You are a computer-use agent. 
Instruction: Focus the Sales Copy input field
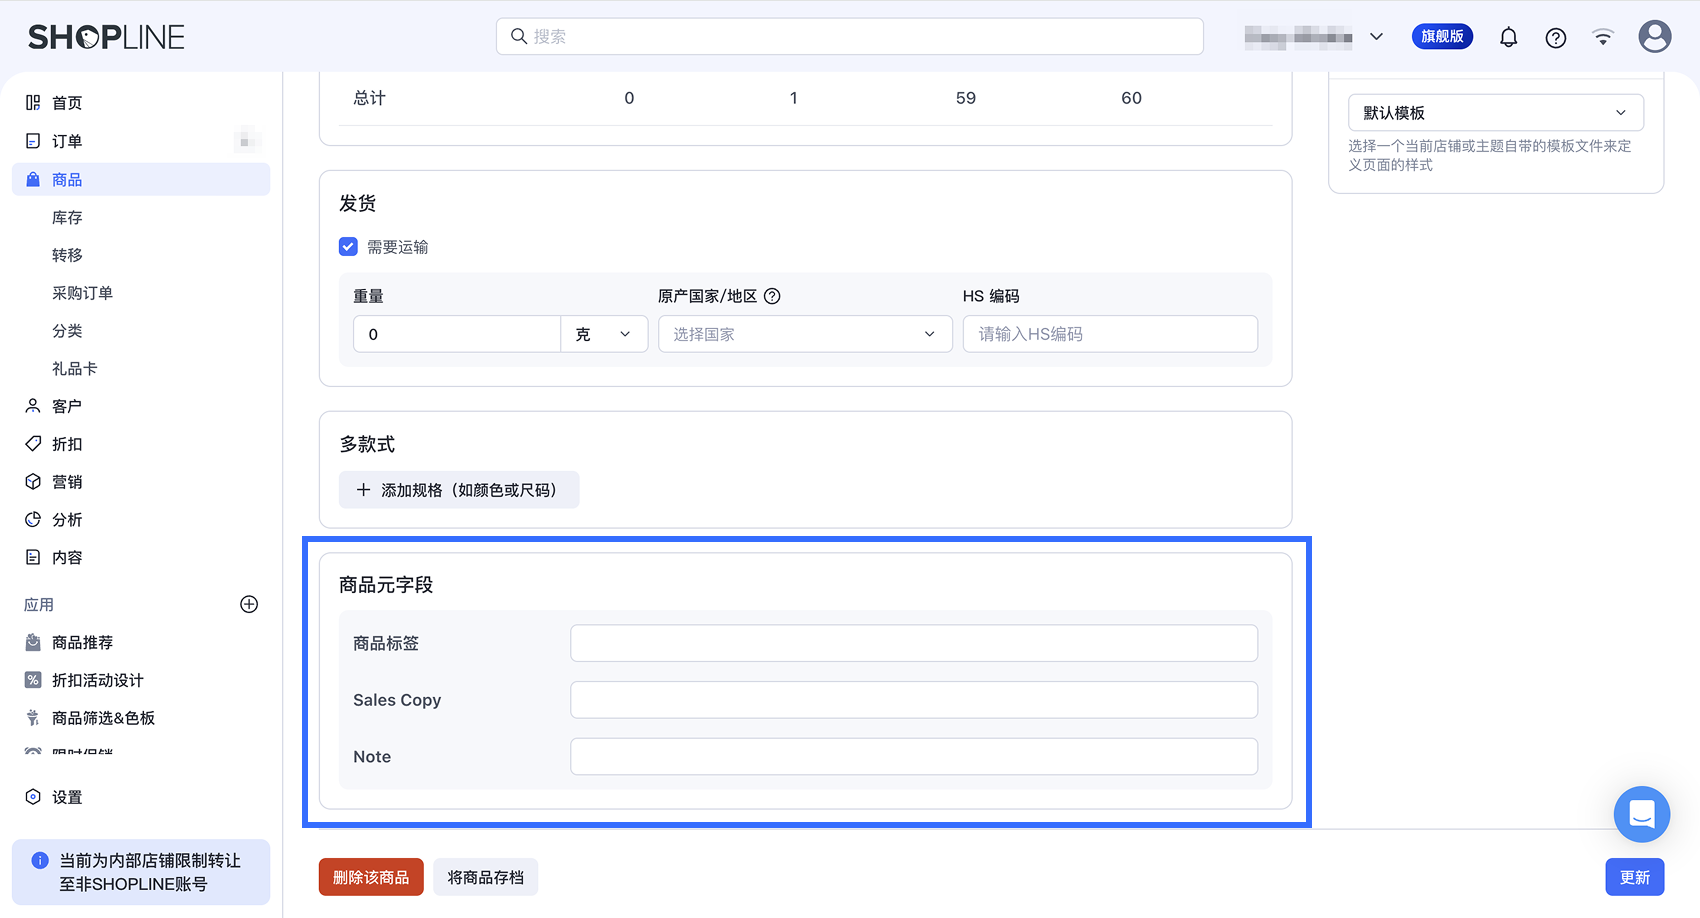(x=914, y=700)
